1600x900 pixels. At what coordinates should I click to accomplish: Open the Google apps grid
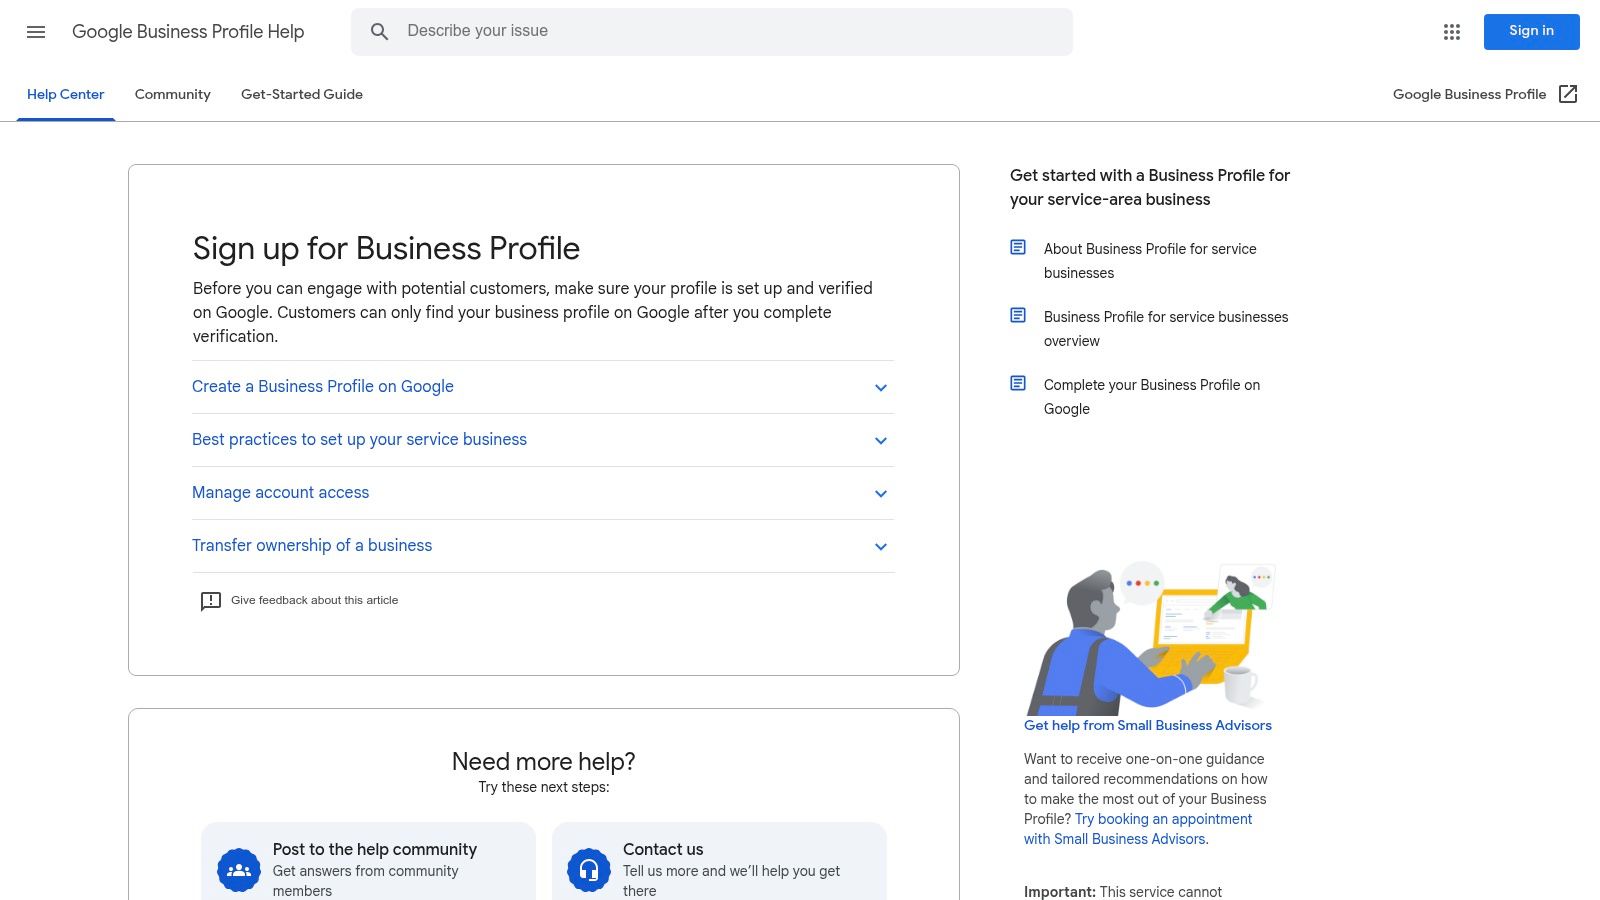click(x=1452, y=32)
